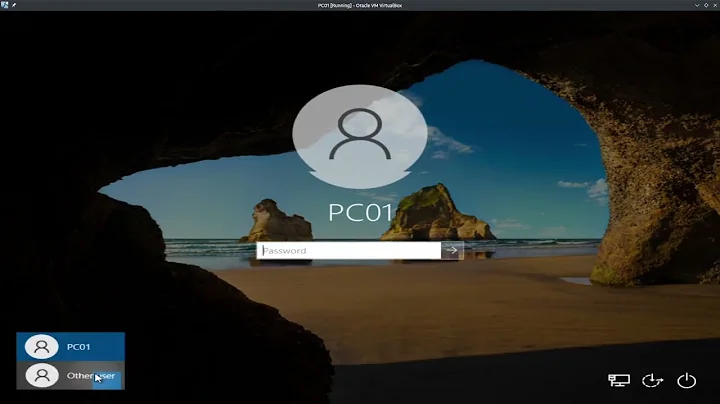Viewport: 720px width, 404px height.
Task: Switch to Other user account
Action: tap(71, 376)
